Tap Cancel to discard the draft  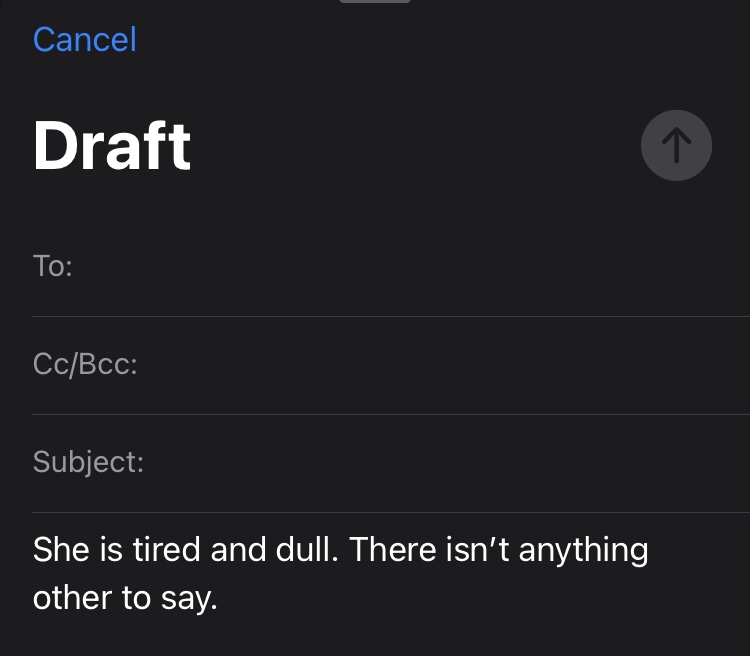point(84,40)
